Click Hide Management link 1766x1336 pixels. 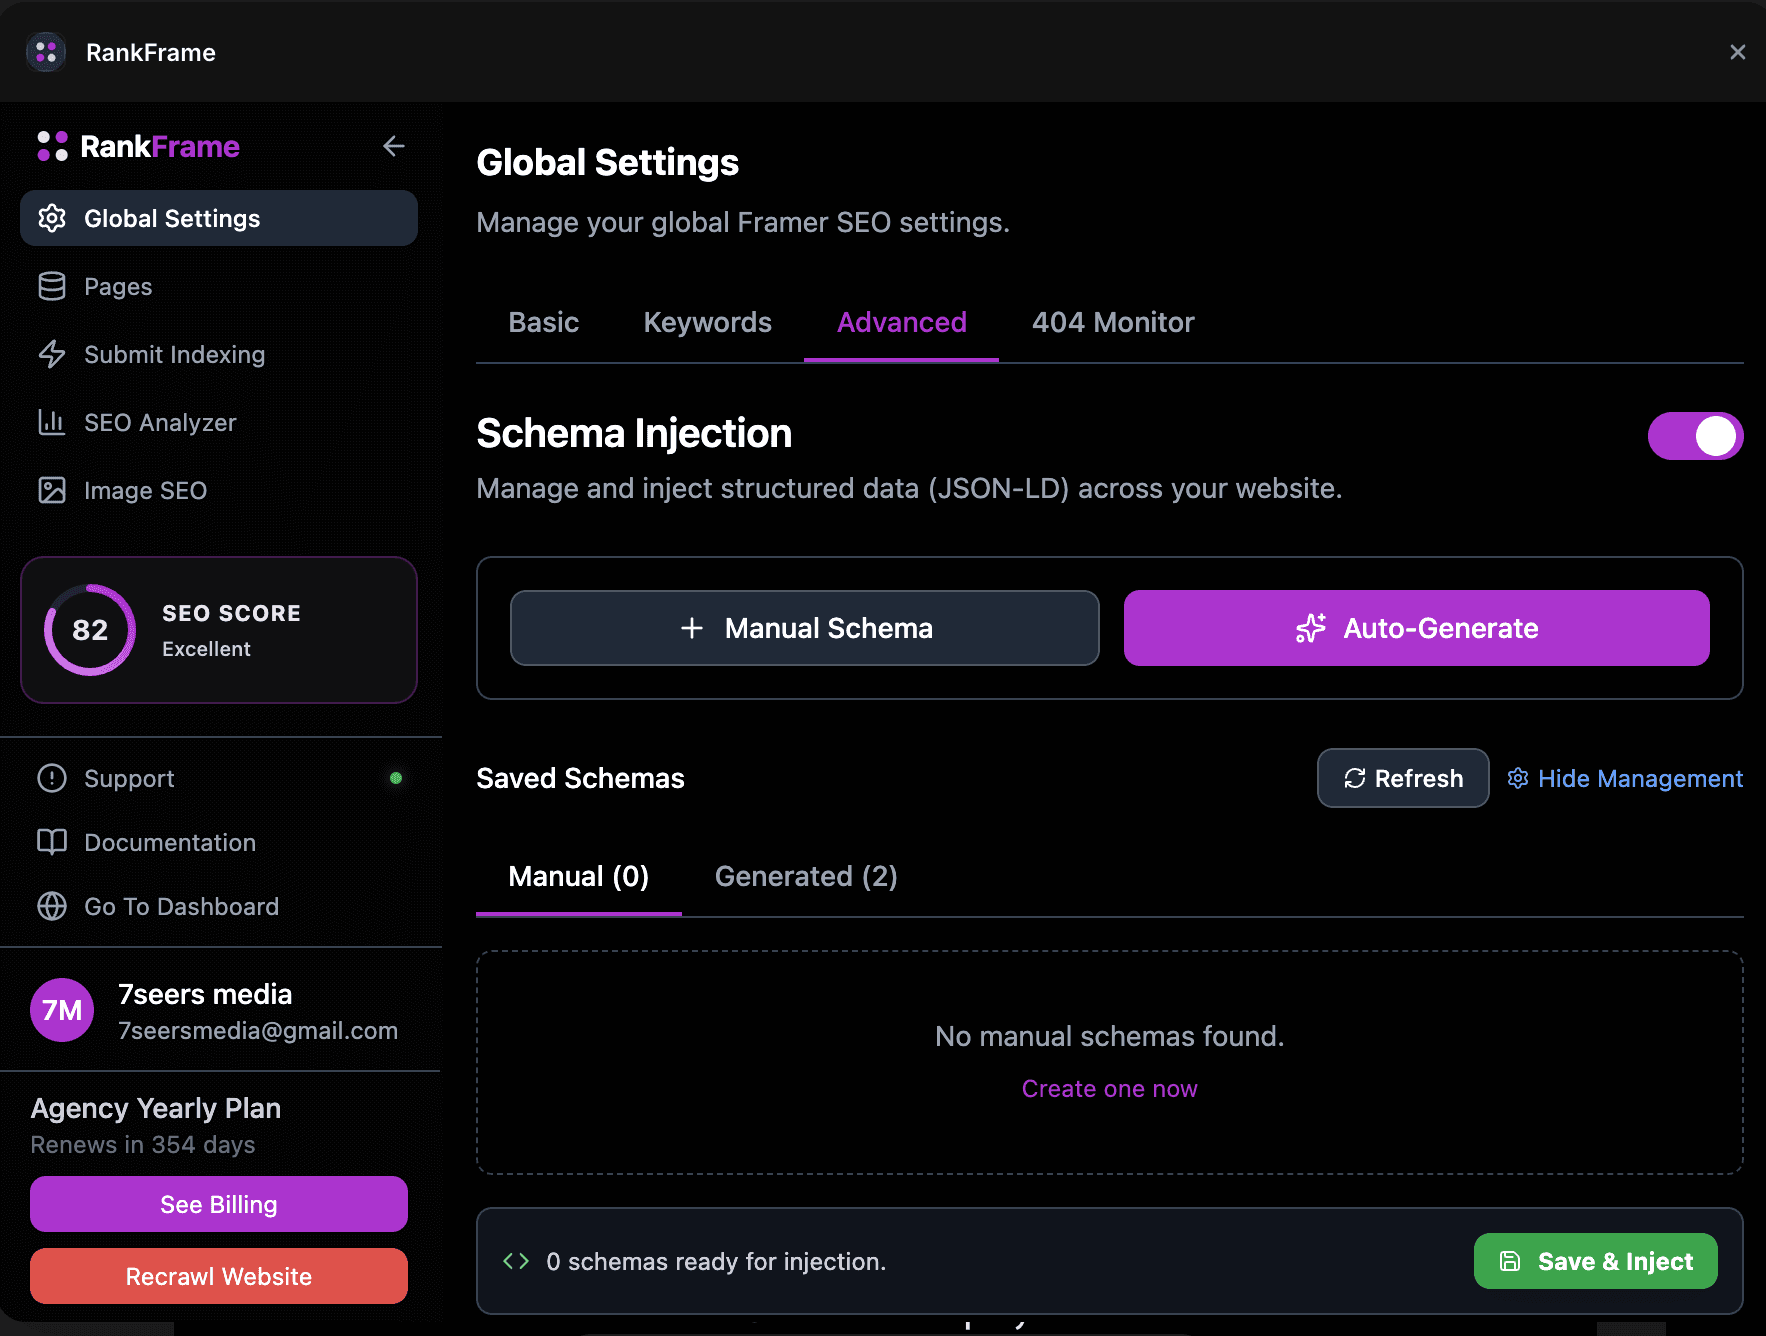click(1625, 778)
